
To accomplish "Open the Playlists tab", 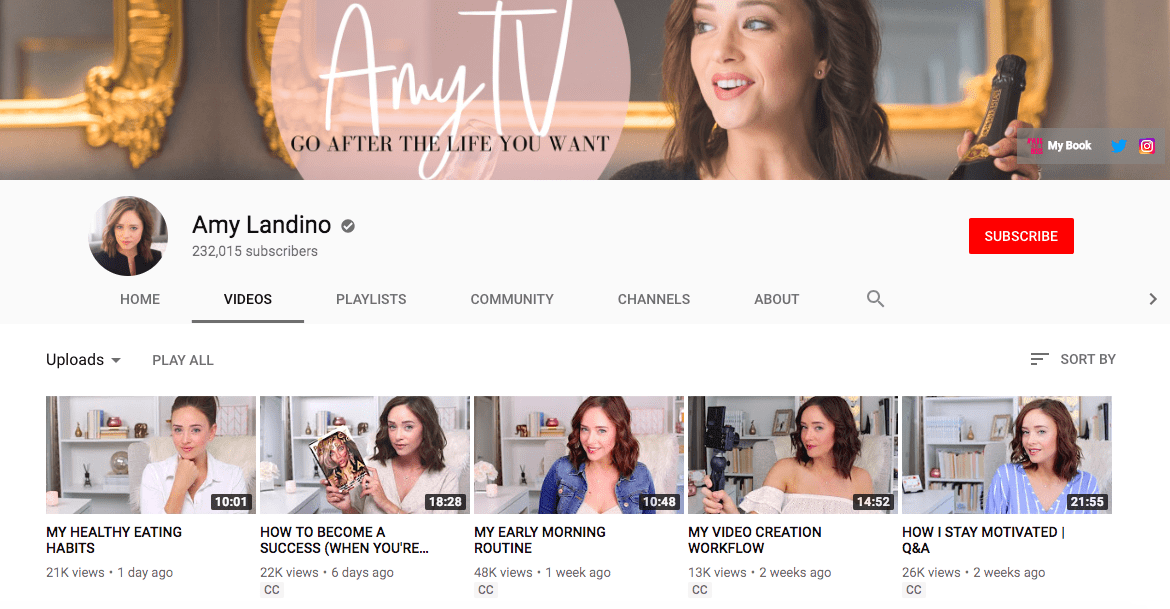I will (371, 299).
